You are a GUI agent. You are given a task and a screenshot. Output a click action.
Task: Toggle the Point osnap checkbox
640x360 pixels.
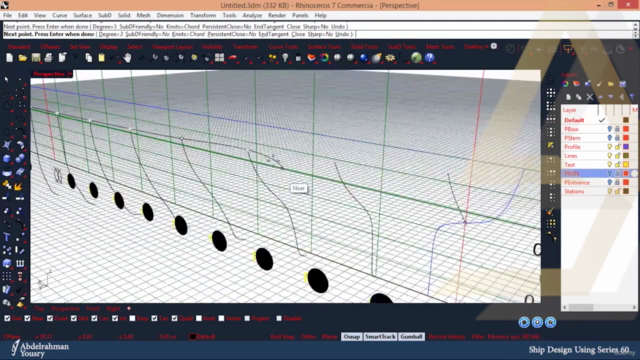[x=50, y=318]
